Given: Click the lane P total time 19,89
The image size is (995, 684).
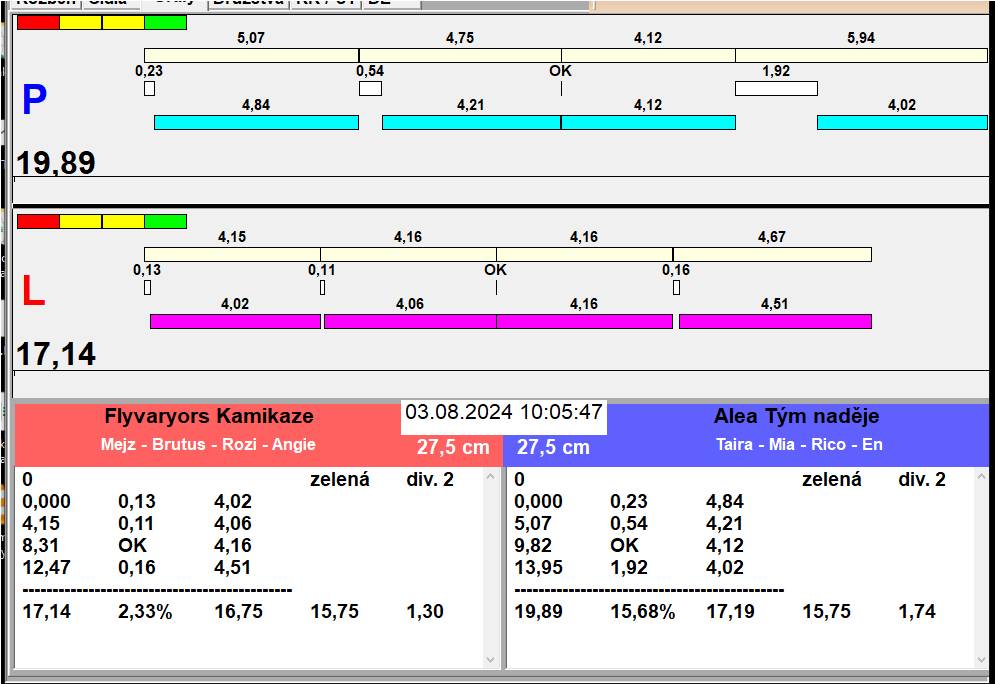Looking at the screenshot, I should click(x=56, y=163).
